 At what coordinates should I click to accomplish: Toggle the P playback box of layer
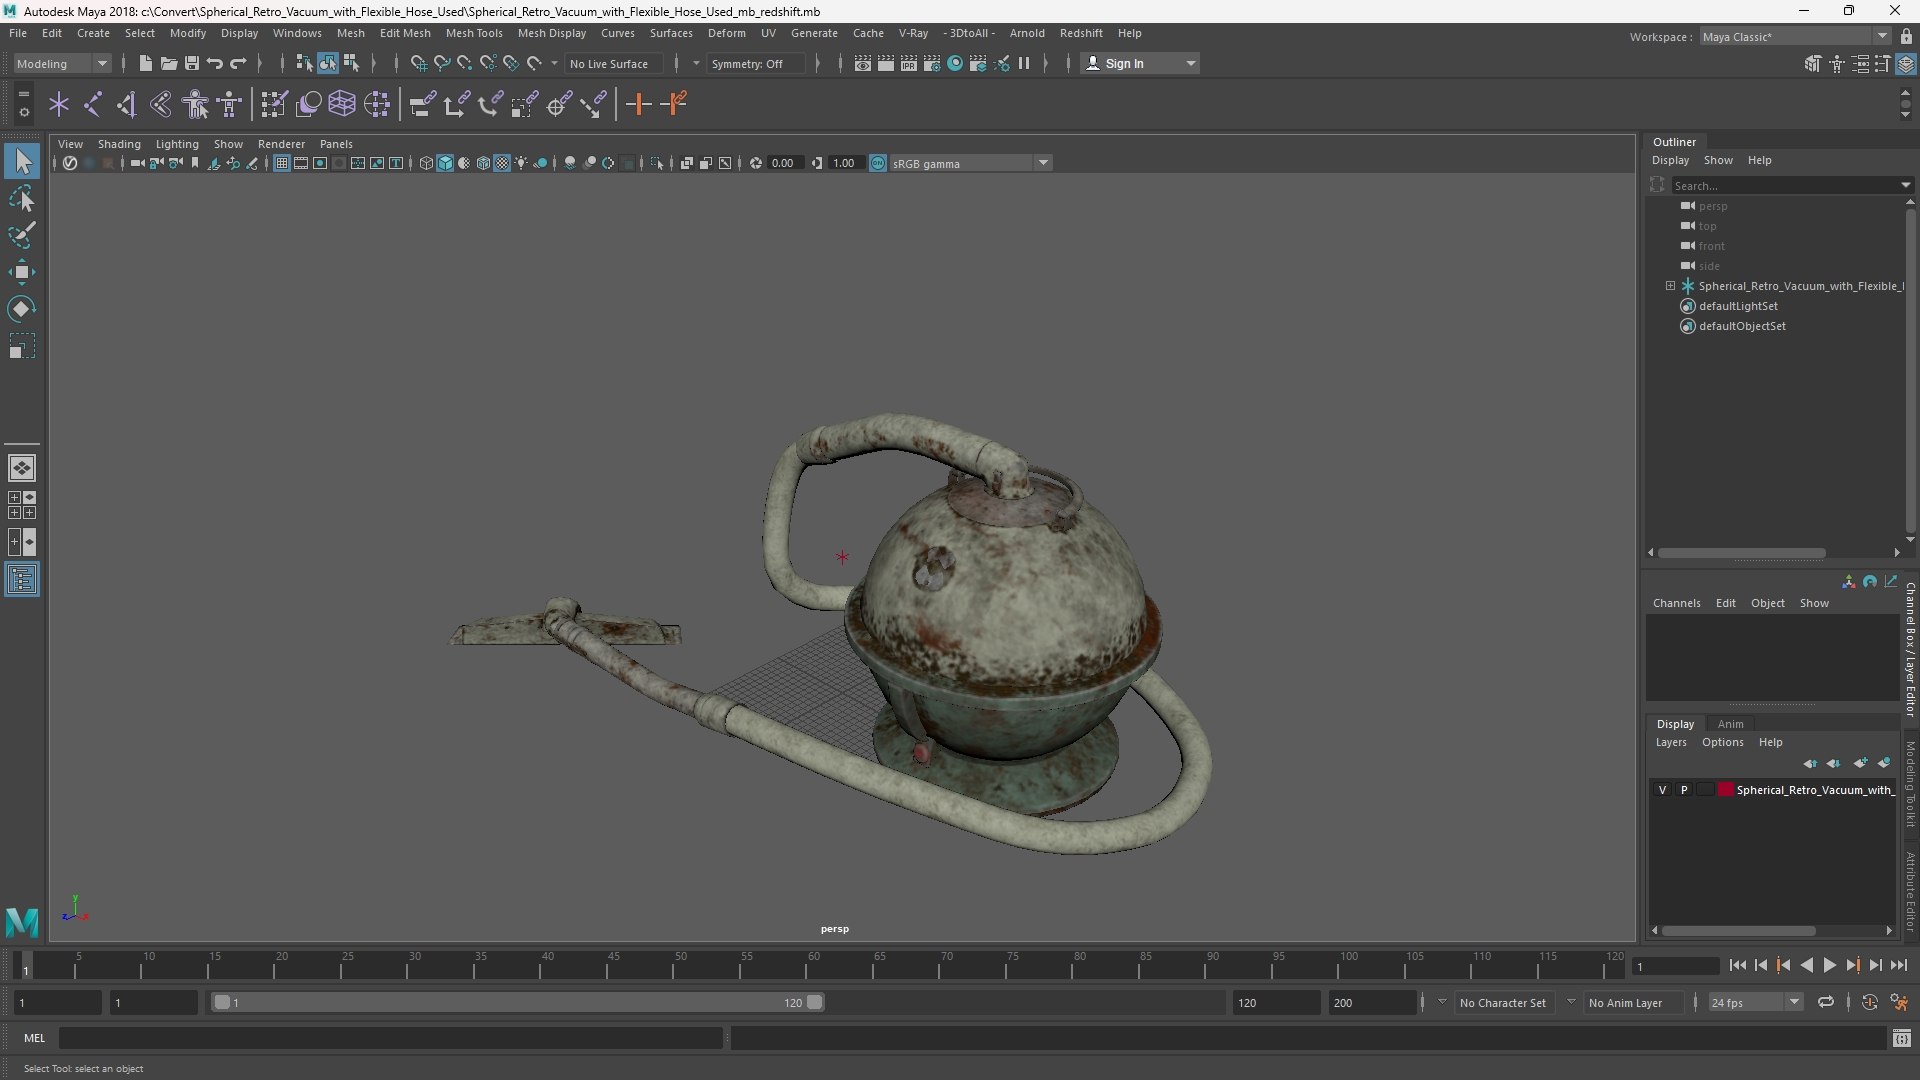[x=1684, y=790]
